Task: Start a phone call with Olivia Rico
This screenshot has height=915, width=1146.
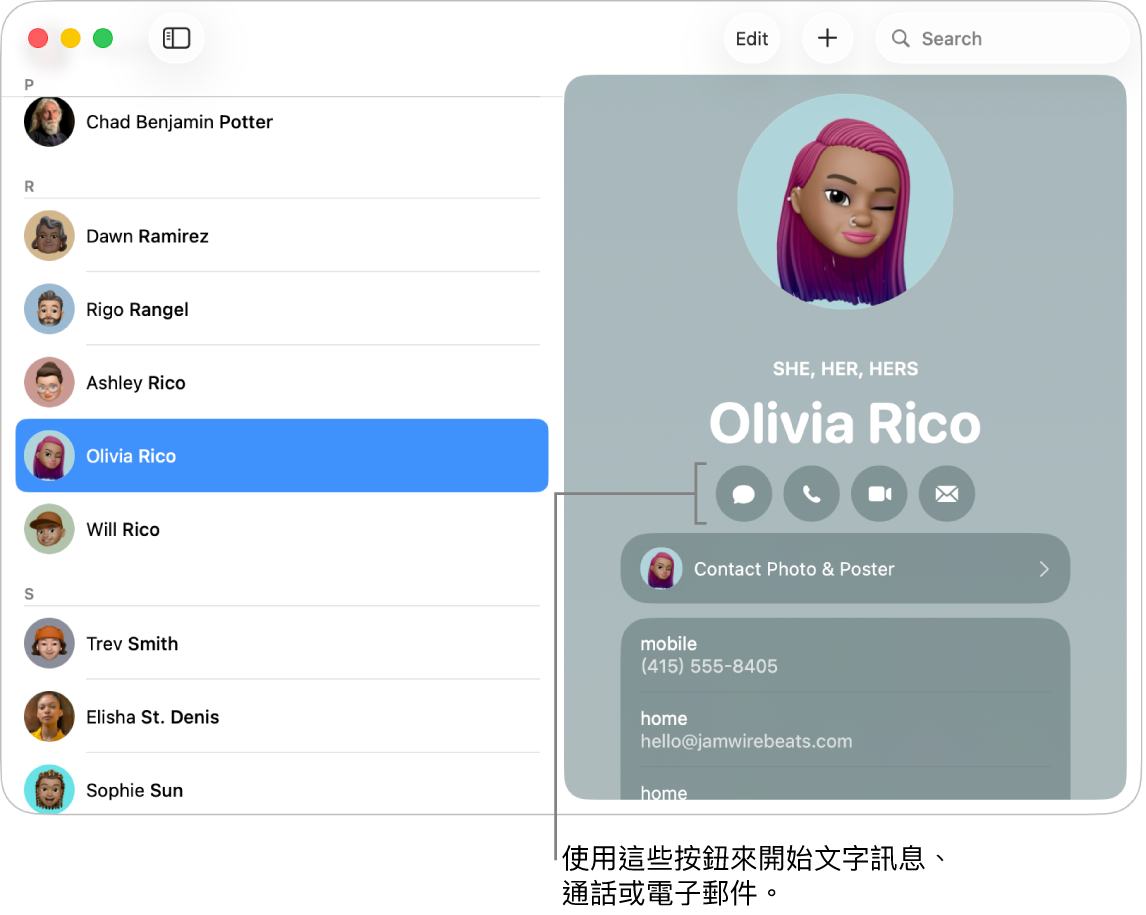Action: (813, 495)
